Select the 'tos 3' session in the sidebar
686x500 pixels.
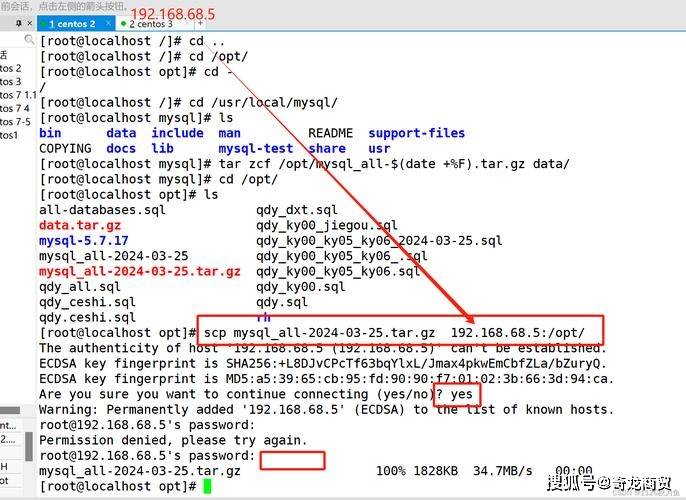[10, 82]
